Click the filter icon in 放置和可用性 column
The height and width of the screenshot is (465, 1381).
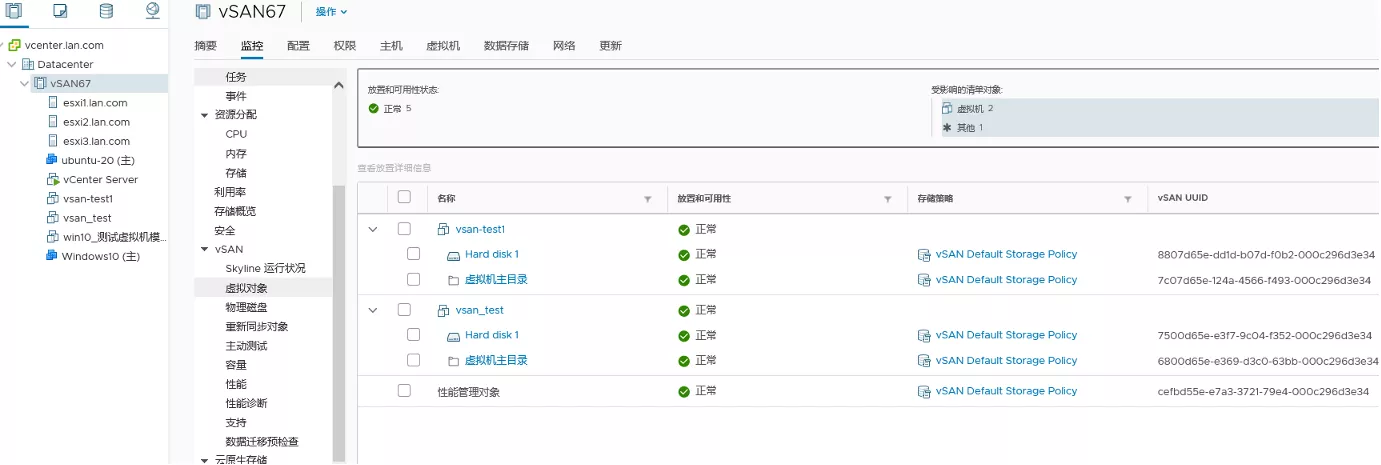coord(887,199)
